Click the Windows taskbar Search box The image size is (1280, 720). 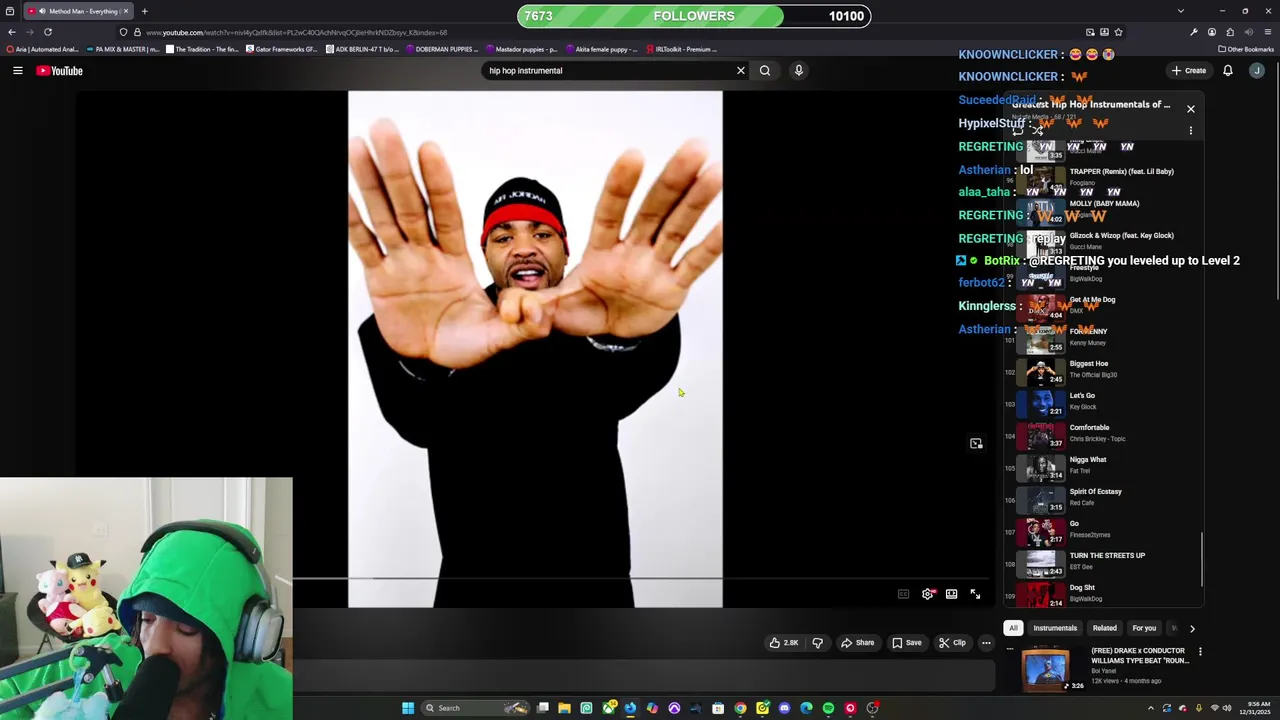tap(476, 708)
